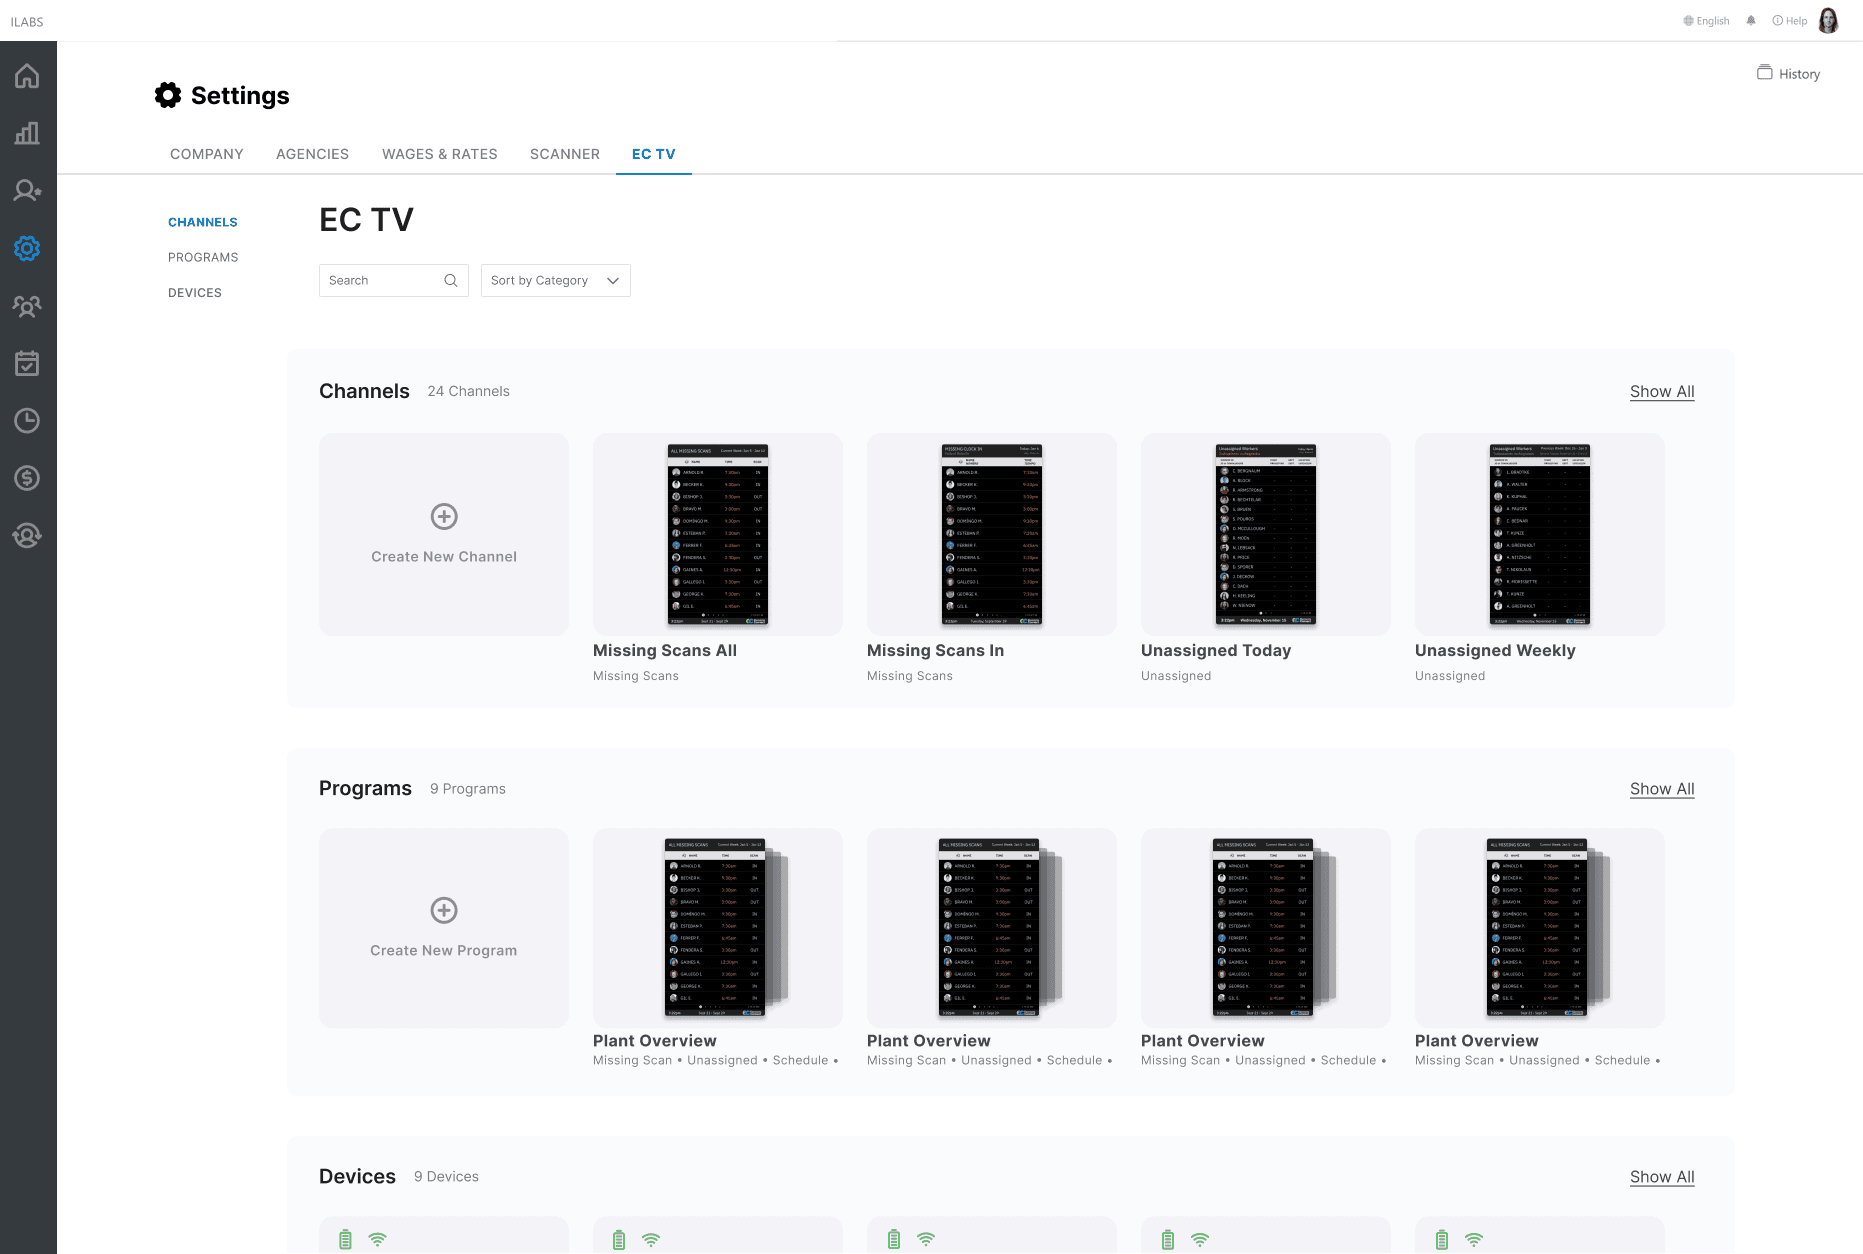Select DEVICES in the side menu
The height and width of the screenshot is (1254, 1863).
point(195,293)
